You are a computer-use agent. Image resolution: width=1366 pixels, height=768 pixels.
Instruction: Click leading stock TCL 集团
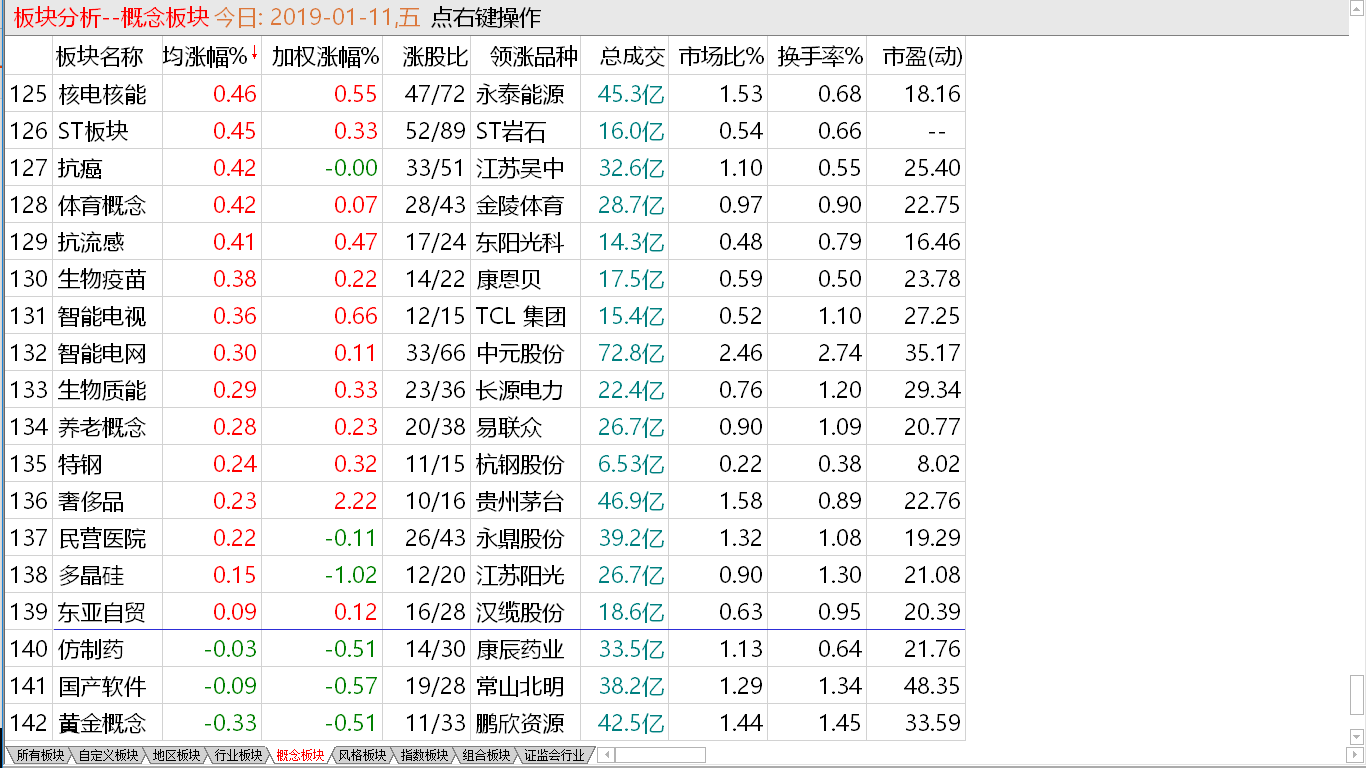point(521,316)
